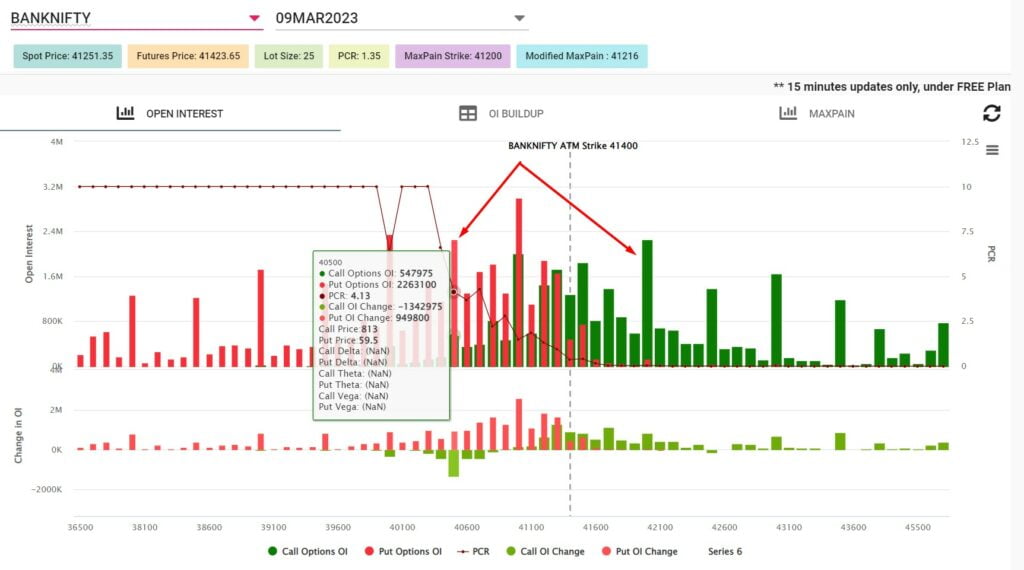The height and width of the screenshot is (570, 1024).
Task: Open the chart hamburger menu icon
Action: tap(992, 150)
